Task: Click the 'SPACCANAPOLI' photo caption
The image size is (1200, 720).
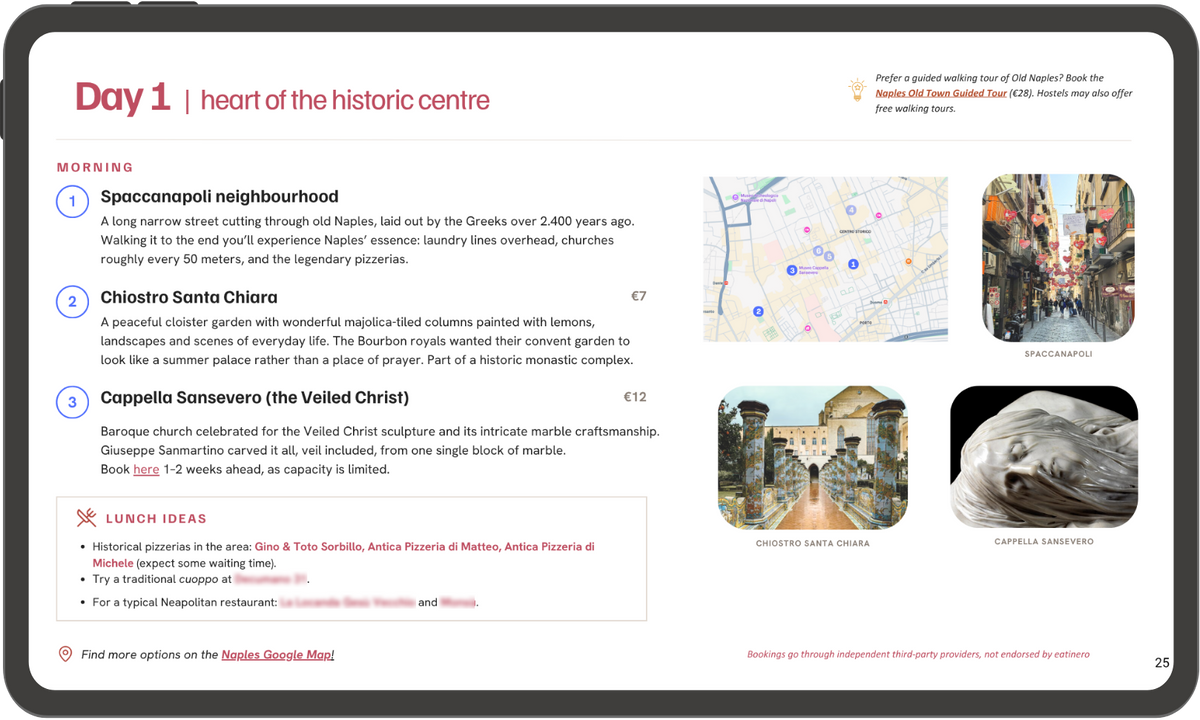Action: coord(1058,354)
